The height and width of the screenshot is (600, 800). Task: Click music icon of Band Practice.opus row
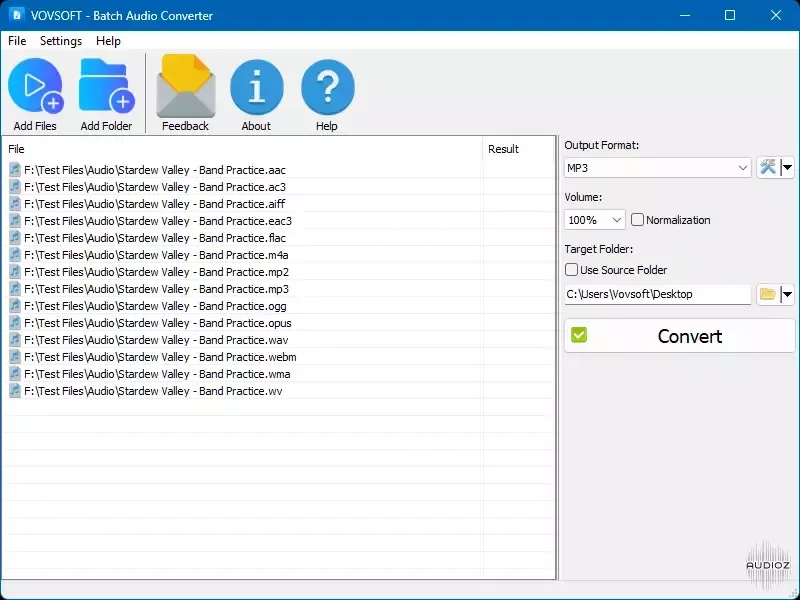pos(15,323)
